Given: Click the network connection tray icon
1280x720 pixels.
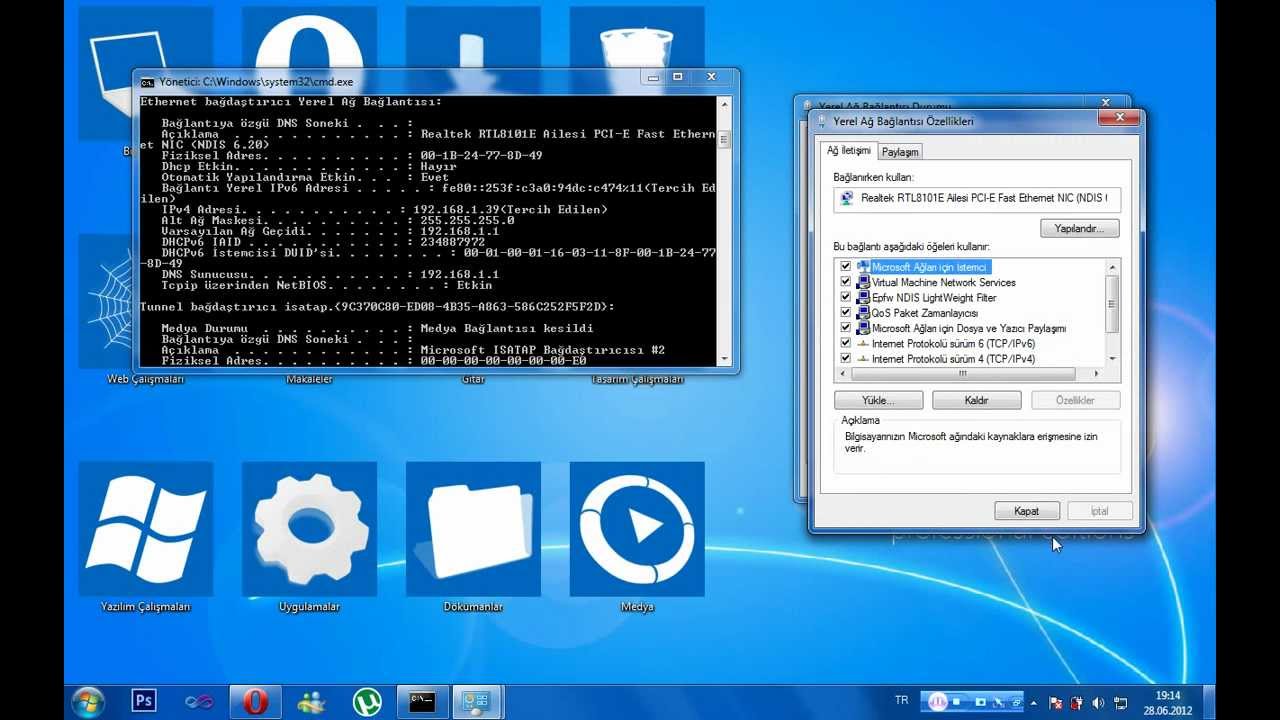Looking at the screenshot, I should point(1121,703).
